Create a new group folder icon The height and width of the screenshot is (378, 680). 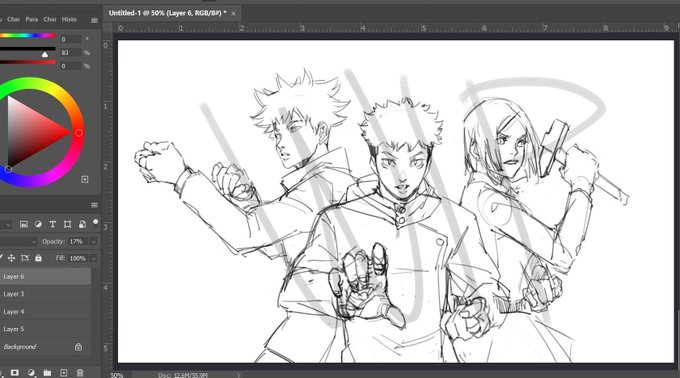tap(47, 373)
